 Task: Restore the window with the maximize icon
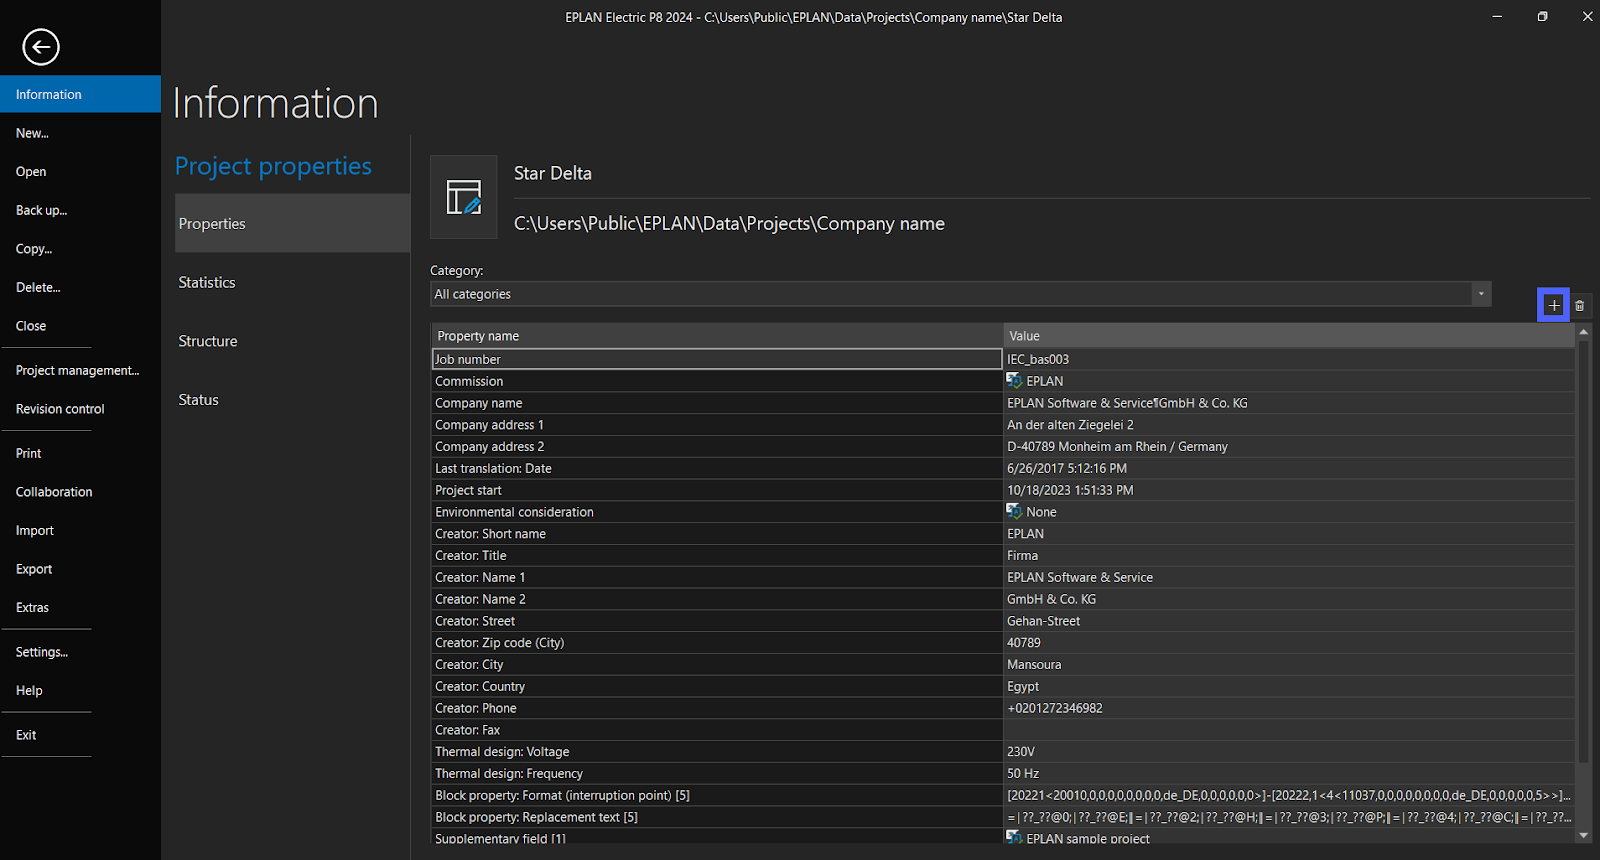[1542, 17]
